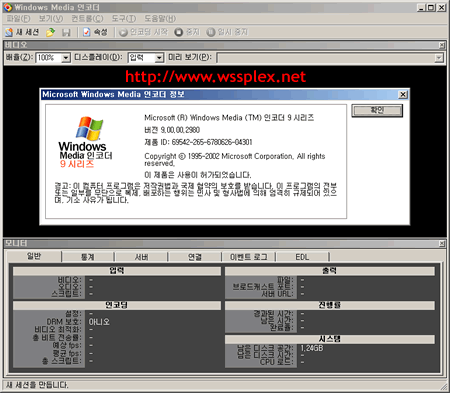Click the free disk space value 1.24GB

pos(312,348)
